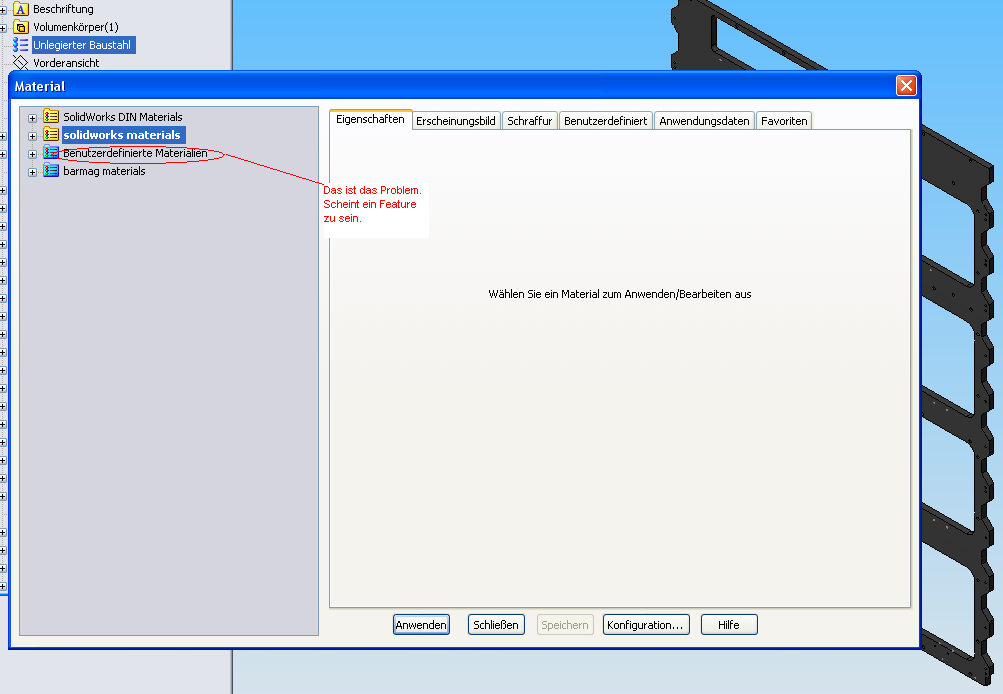Click the Vorderansicht plane icon
The height and width of the screenshot is (694, 1003).
click(21, 63)
